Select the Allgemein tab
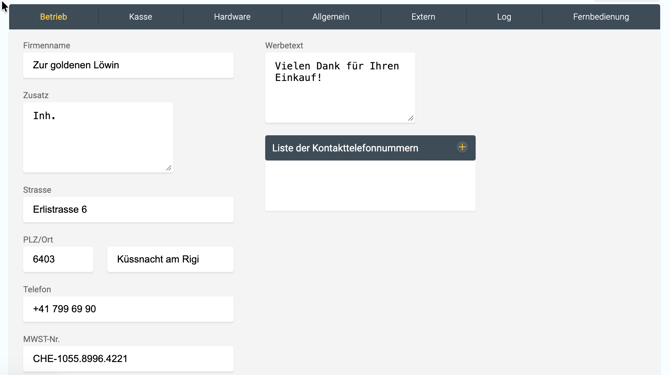670x375 pixels. (x=331, y=17)
